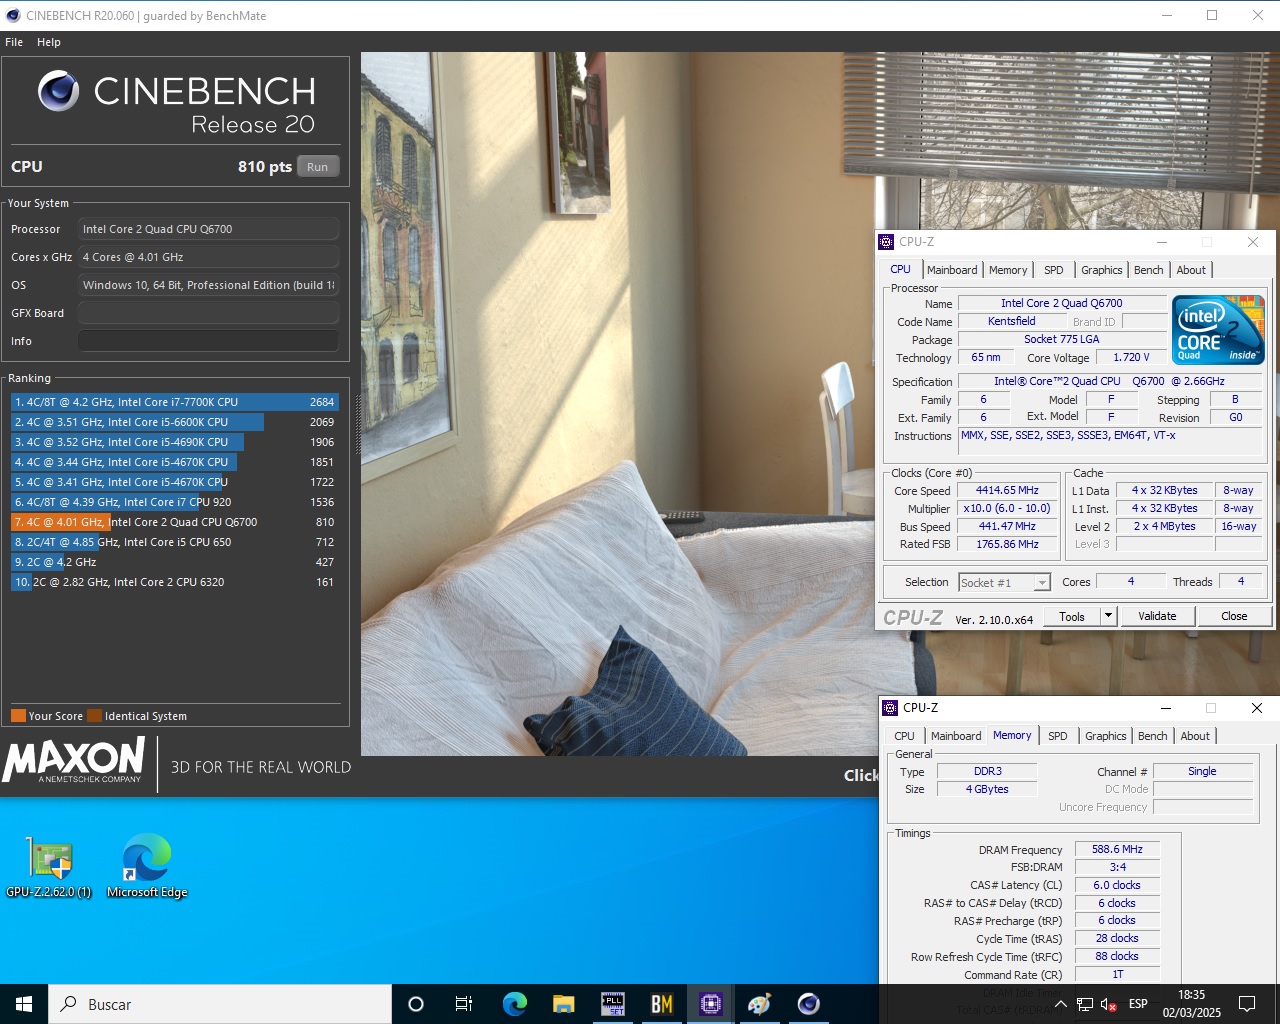The image size is (1280, 1024).
Task: Open network status tray icon
Action: pos(1085,1004)
